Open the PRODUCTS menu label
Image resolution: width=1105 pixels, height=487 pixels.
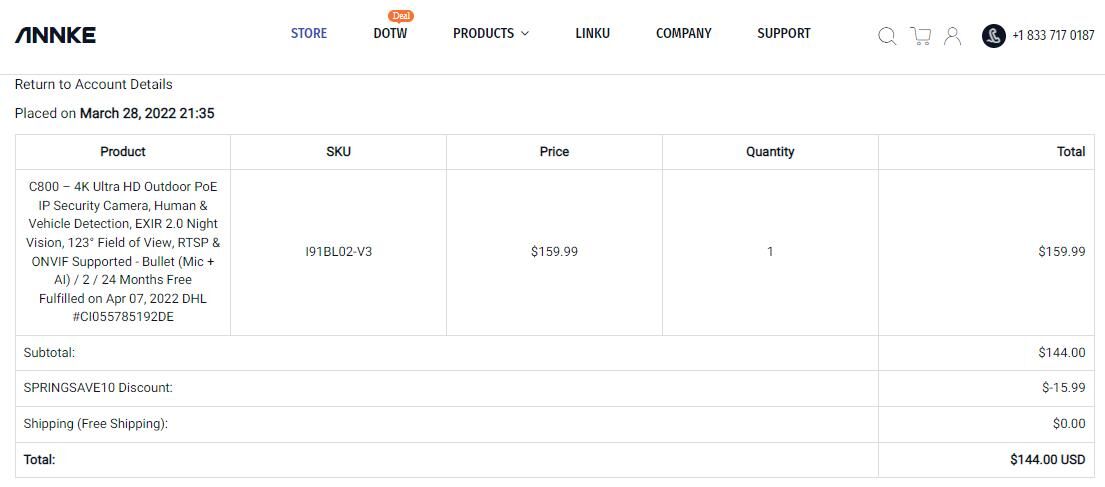tap(483, 33)
